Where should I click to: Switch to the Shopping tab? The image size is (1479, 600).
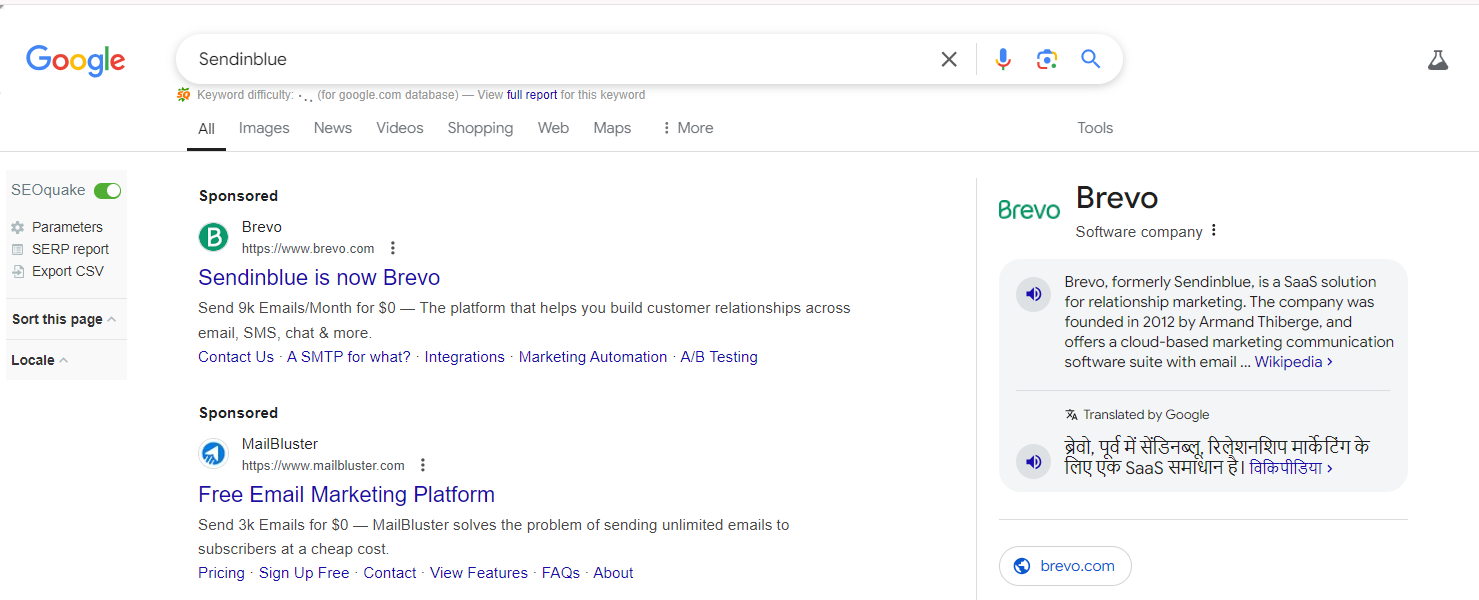(x=480, y=128)
